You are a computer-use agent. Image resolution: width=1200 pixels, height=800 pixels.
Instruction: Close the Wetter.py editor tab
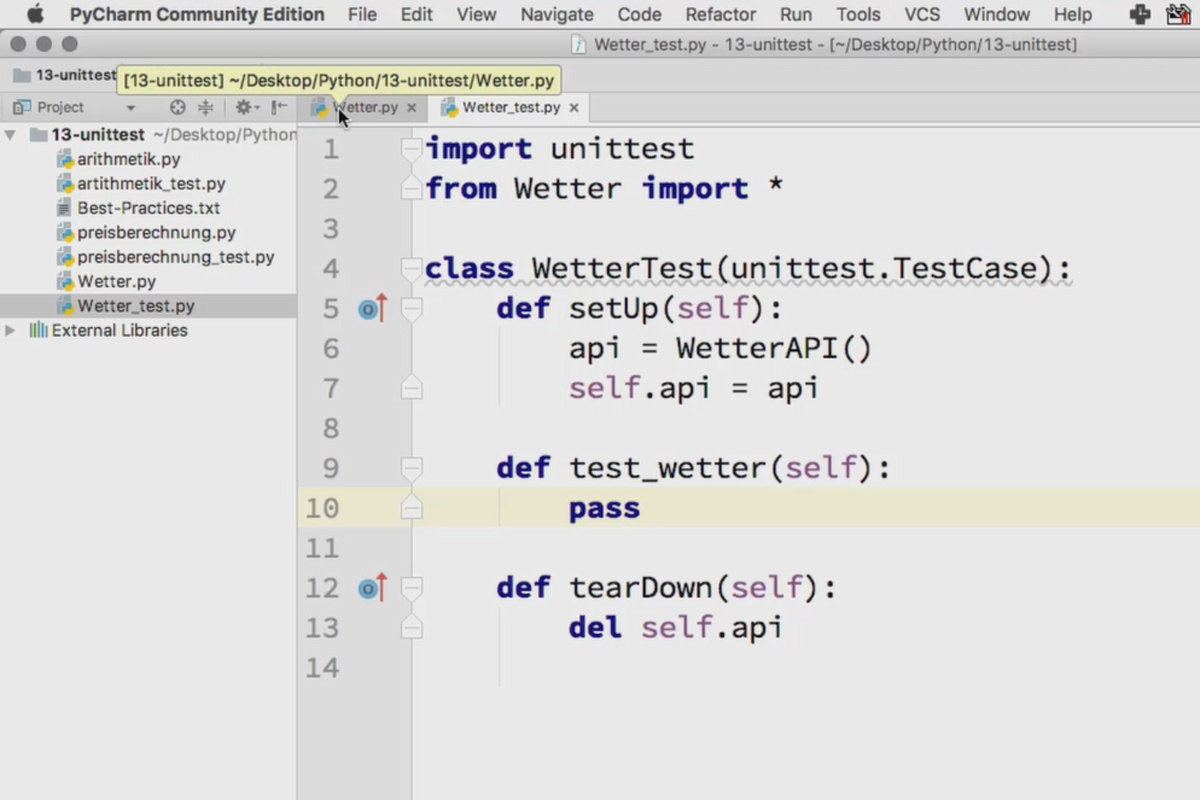(x=411, y=108)
